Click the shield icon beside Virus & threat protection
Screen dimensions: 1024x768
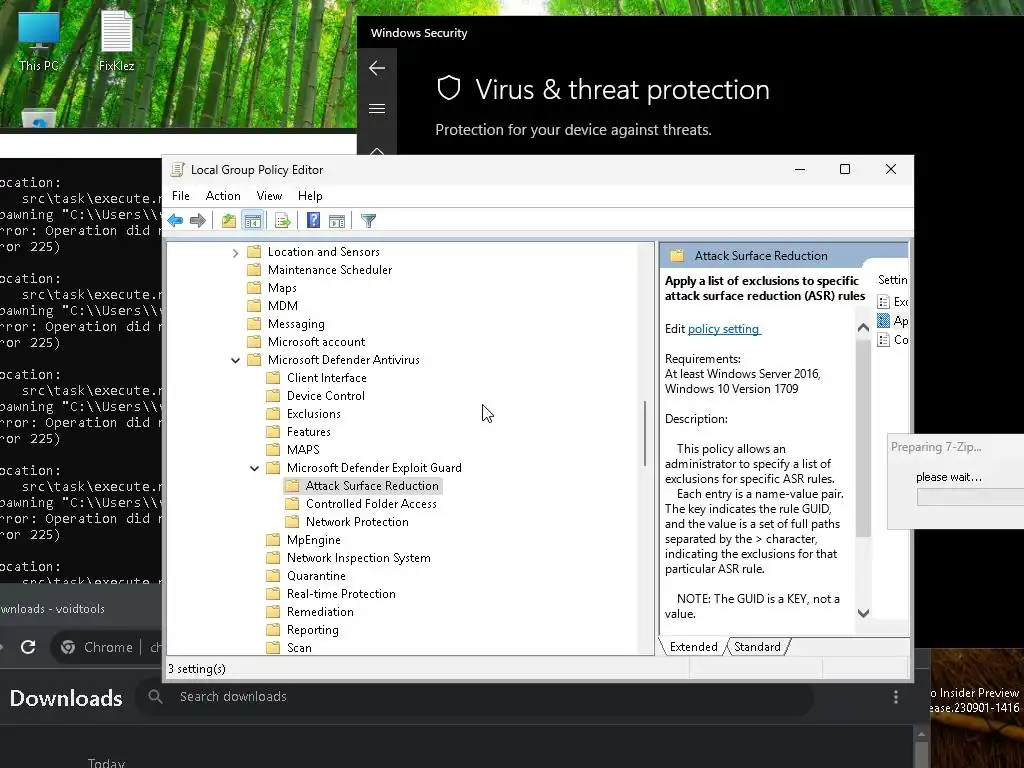point(449,88)
